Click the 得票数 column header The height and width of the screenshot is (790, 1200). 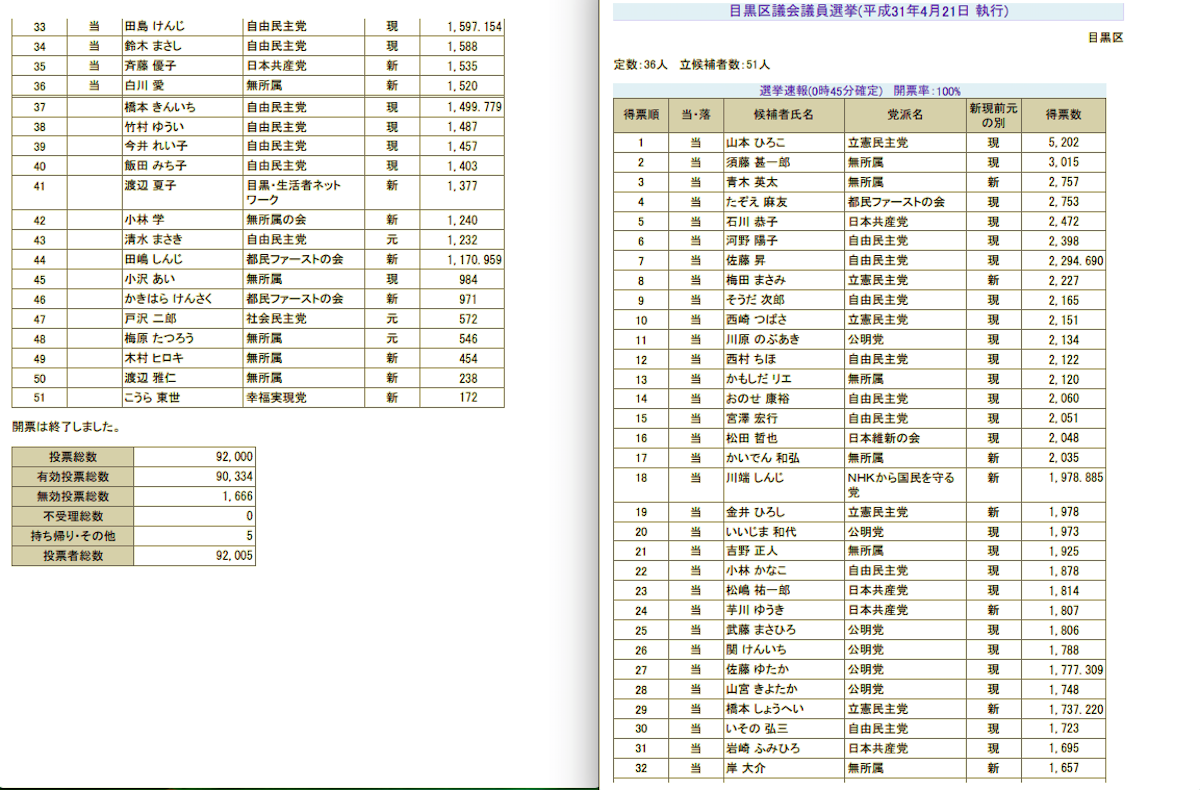(x=1064, y=115)
